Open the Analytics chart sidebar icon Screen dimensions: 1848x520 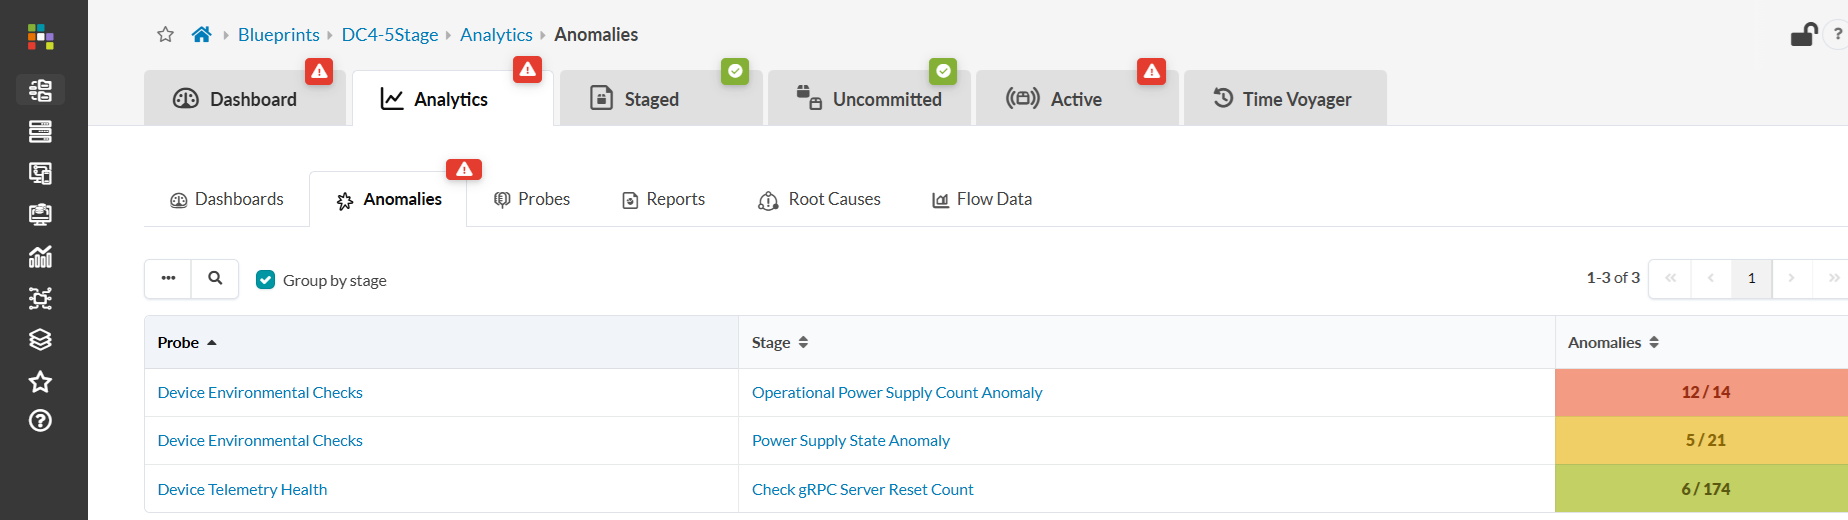pos(40,257)
